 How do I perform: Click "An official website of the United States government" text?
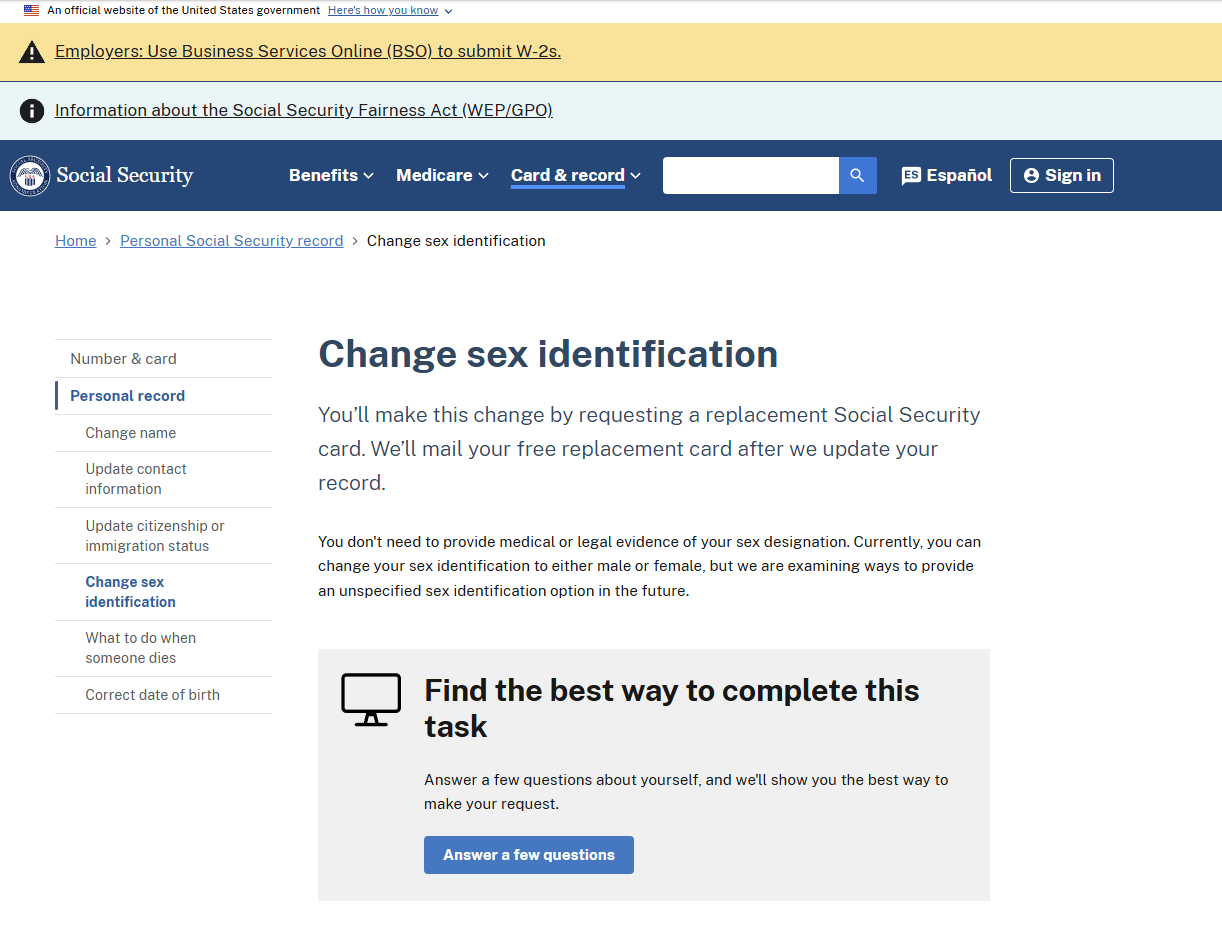click(184, 10)
